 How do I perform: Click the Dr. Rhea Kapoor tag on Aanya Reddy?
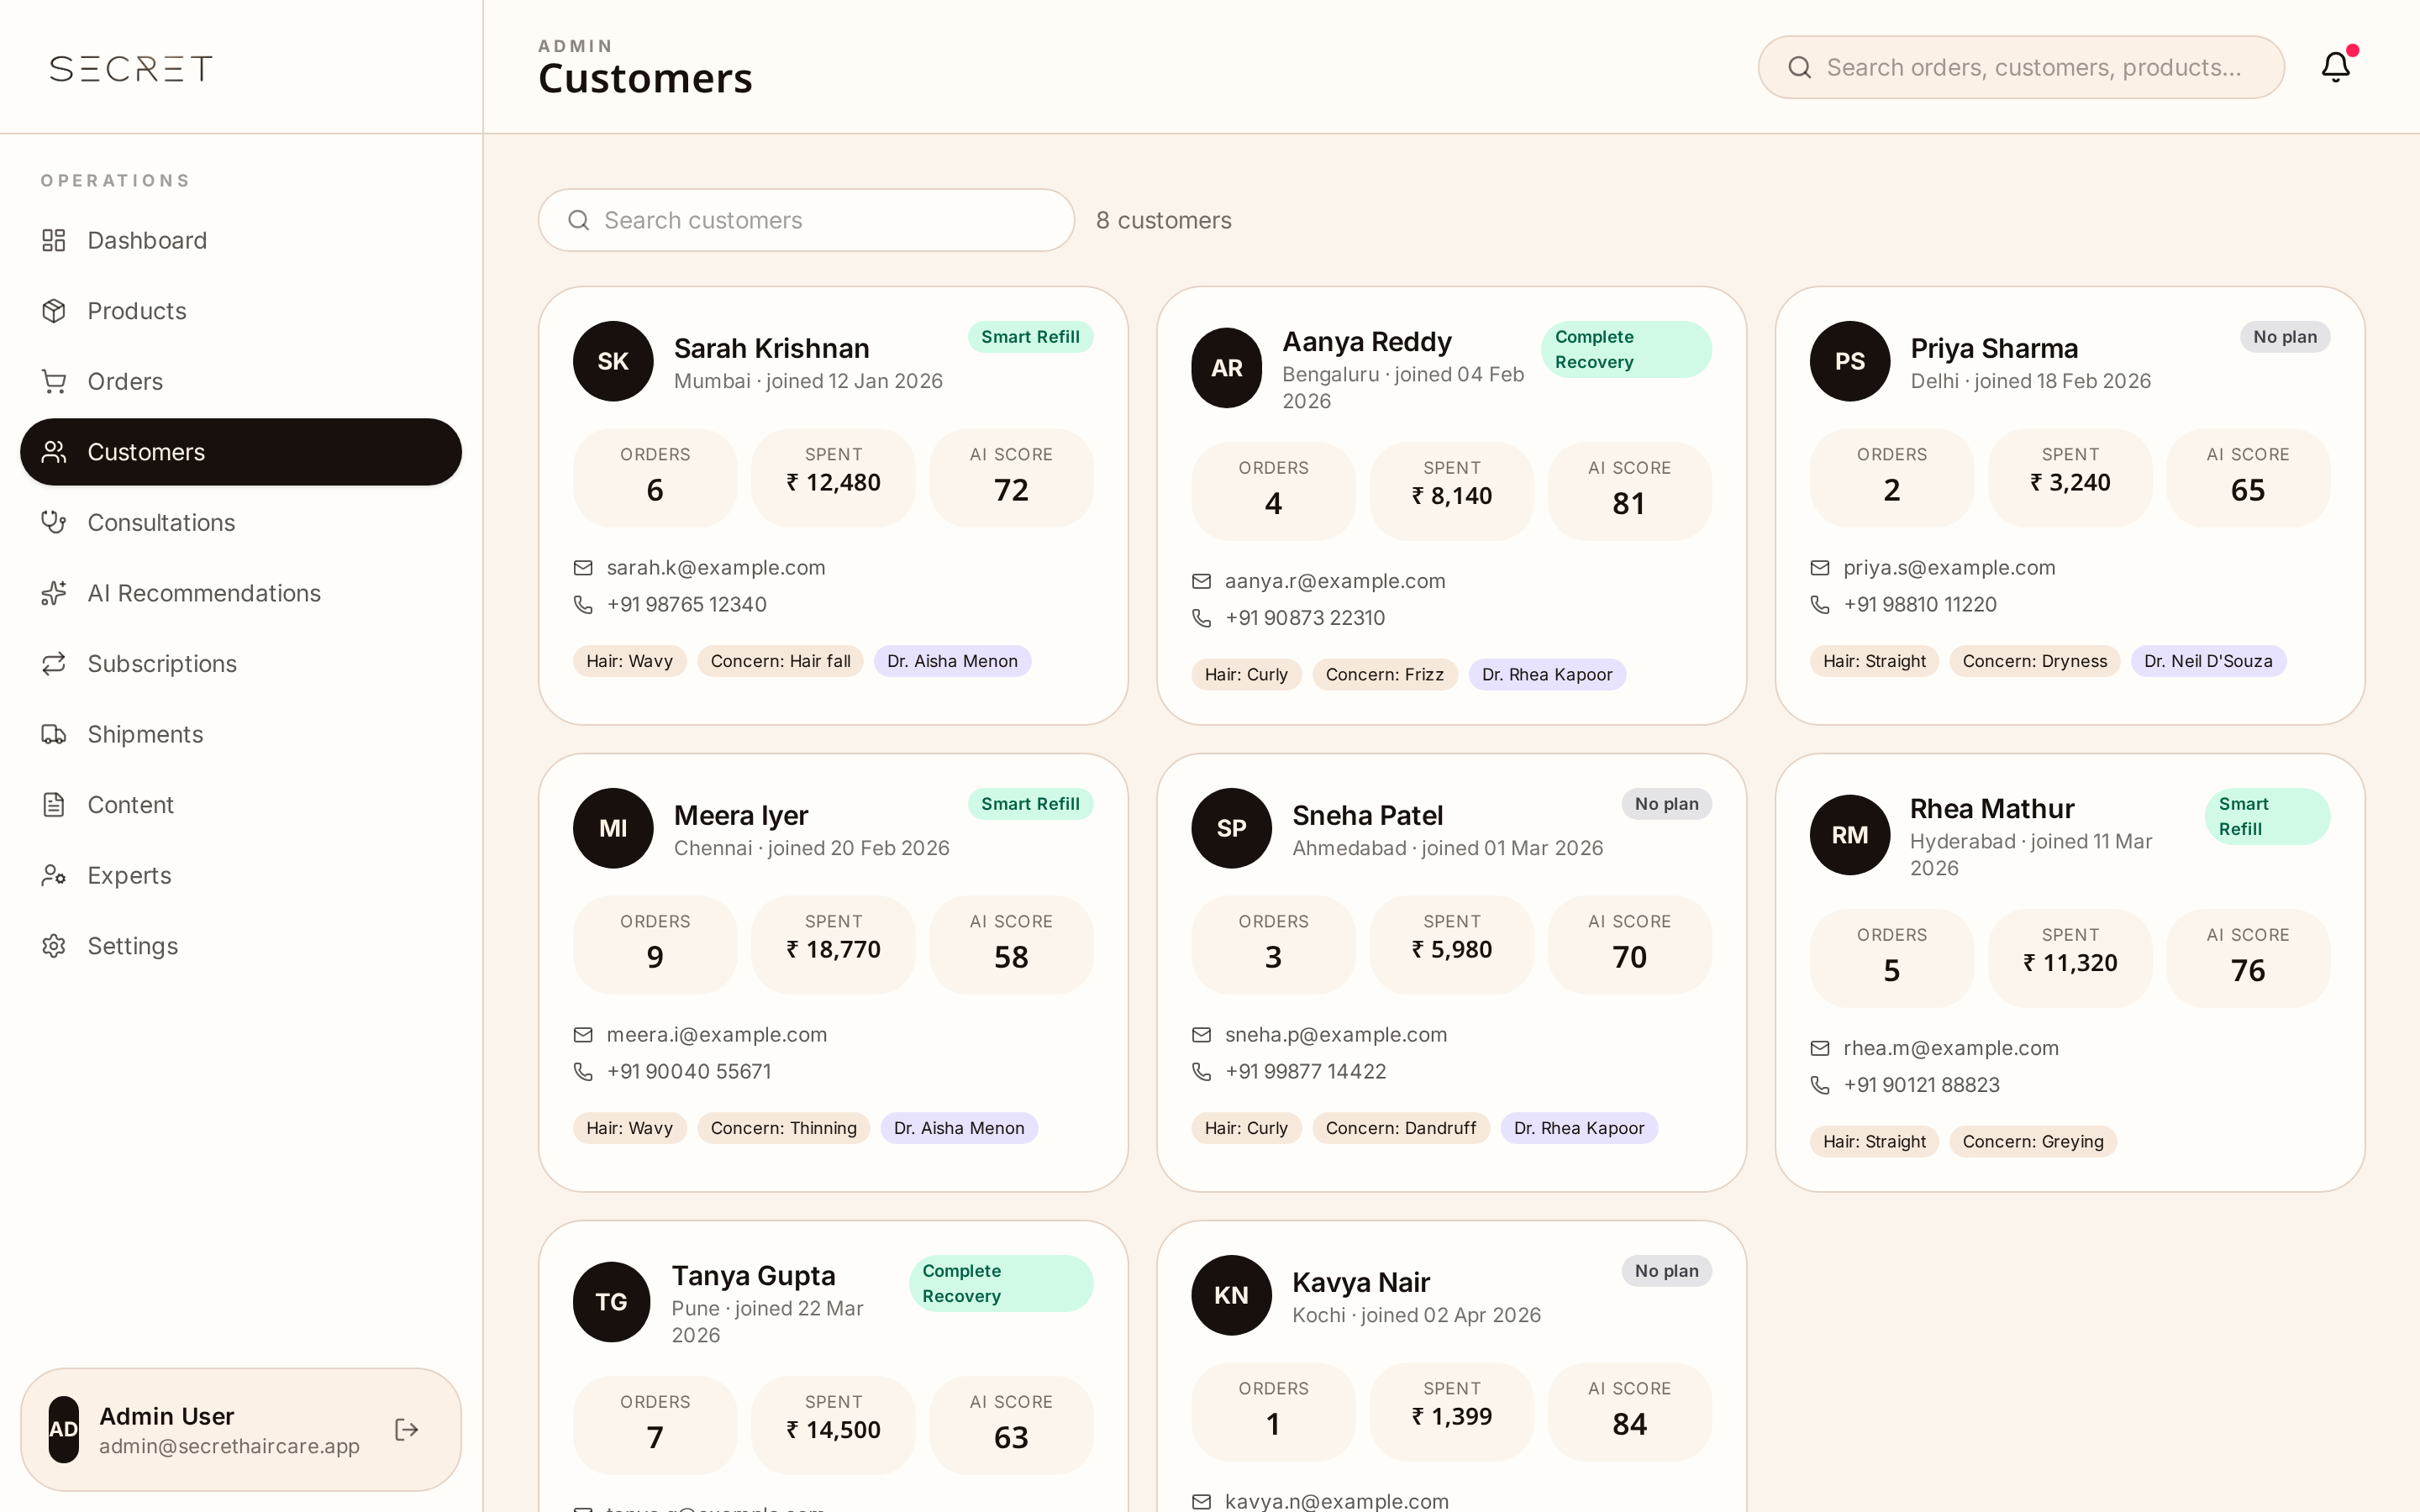pyautogui.click(x=1546, y=675)
